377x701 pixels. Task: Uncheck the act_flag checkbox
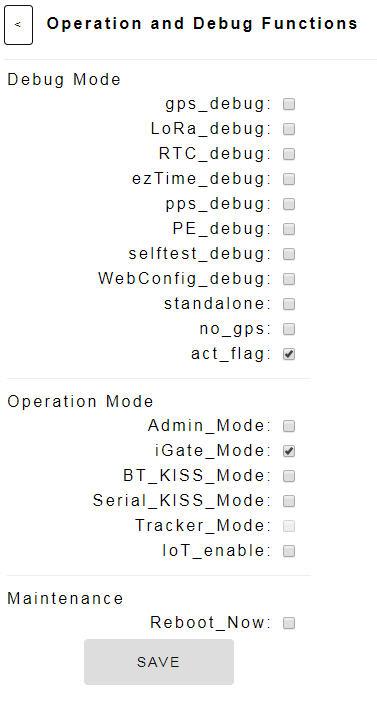click(x=289, y=355)
